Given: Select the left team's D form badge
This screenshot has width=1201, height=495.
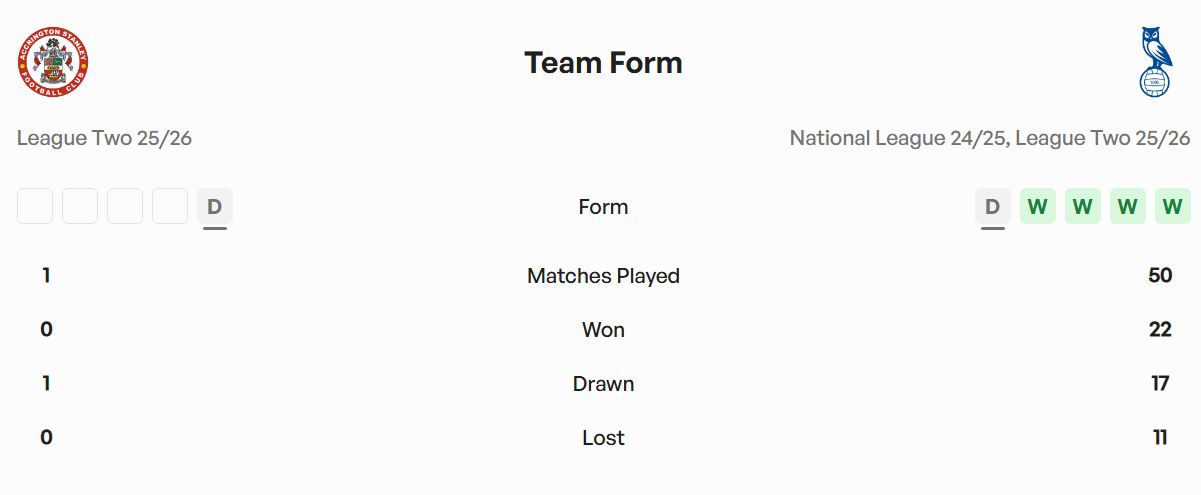Looking at the screenshot, I should [x=214, y=207].
